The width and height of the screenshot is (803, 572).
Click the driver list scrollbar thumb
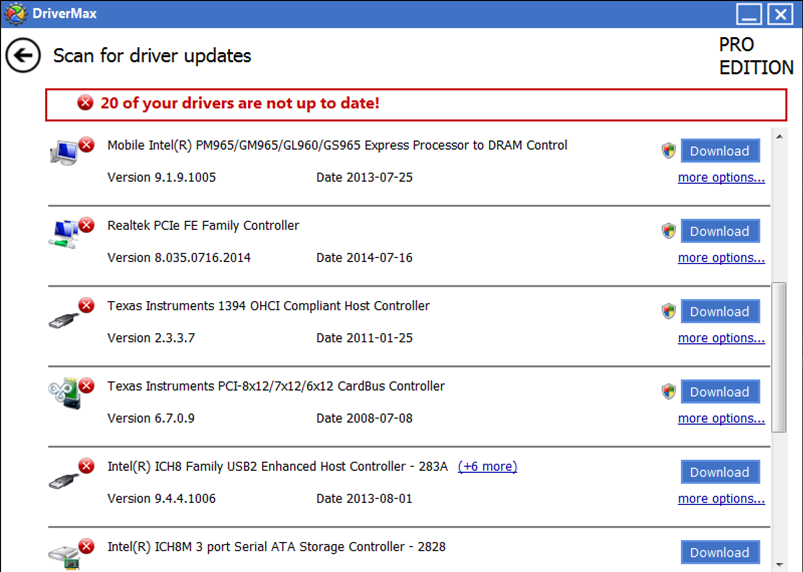[x=779, y=357]
